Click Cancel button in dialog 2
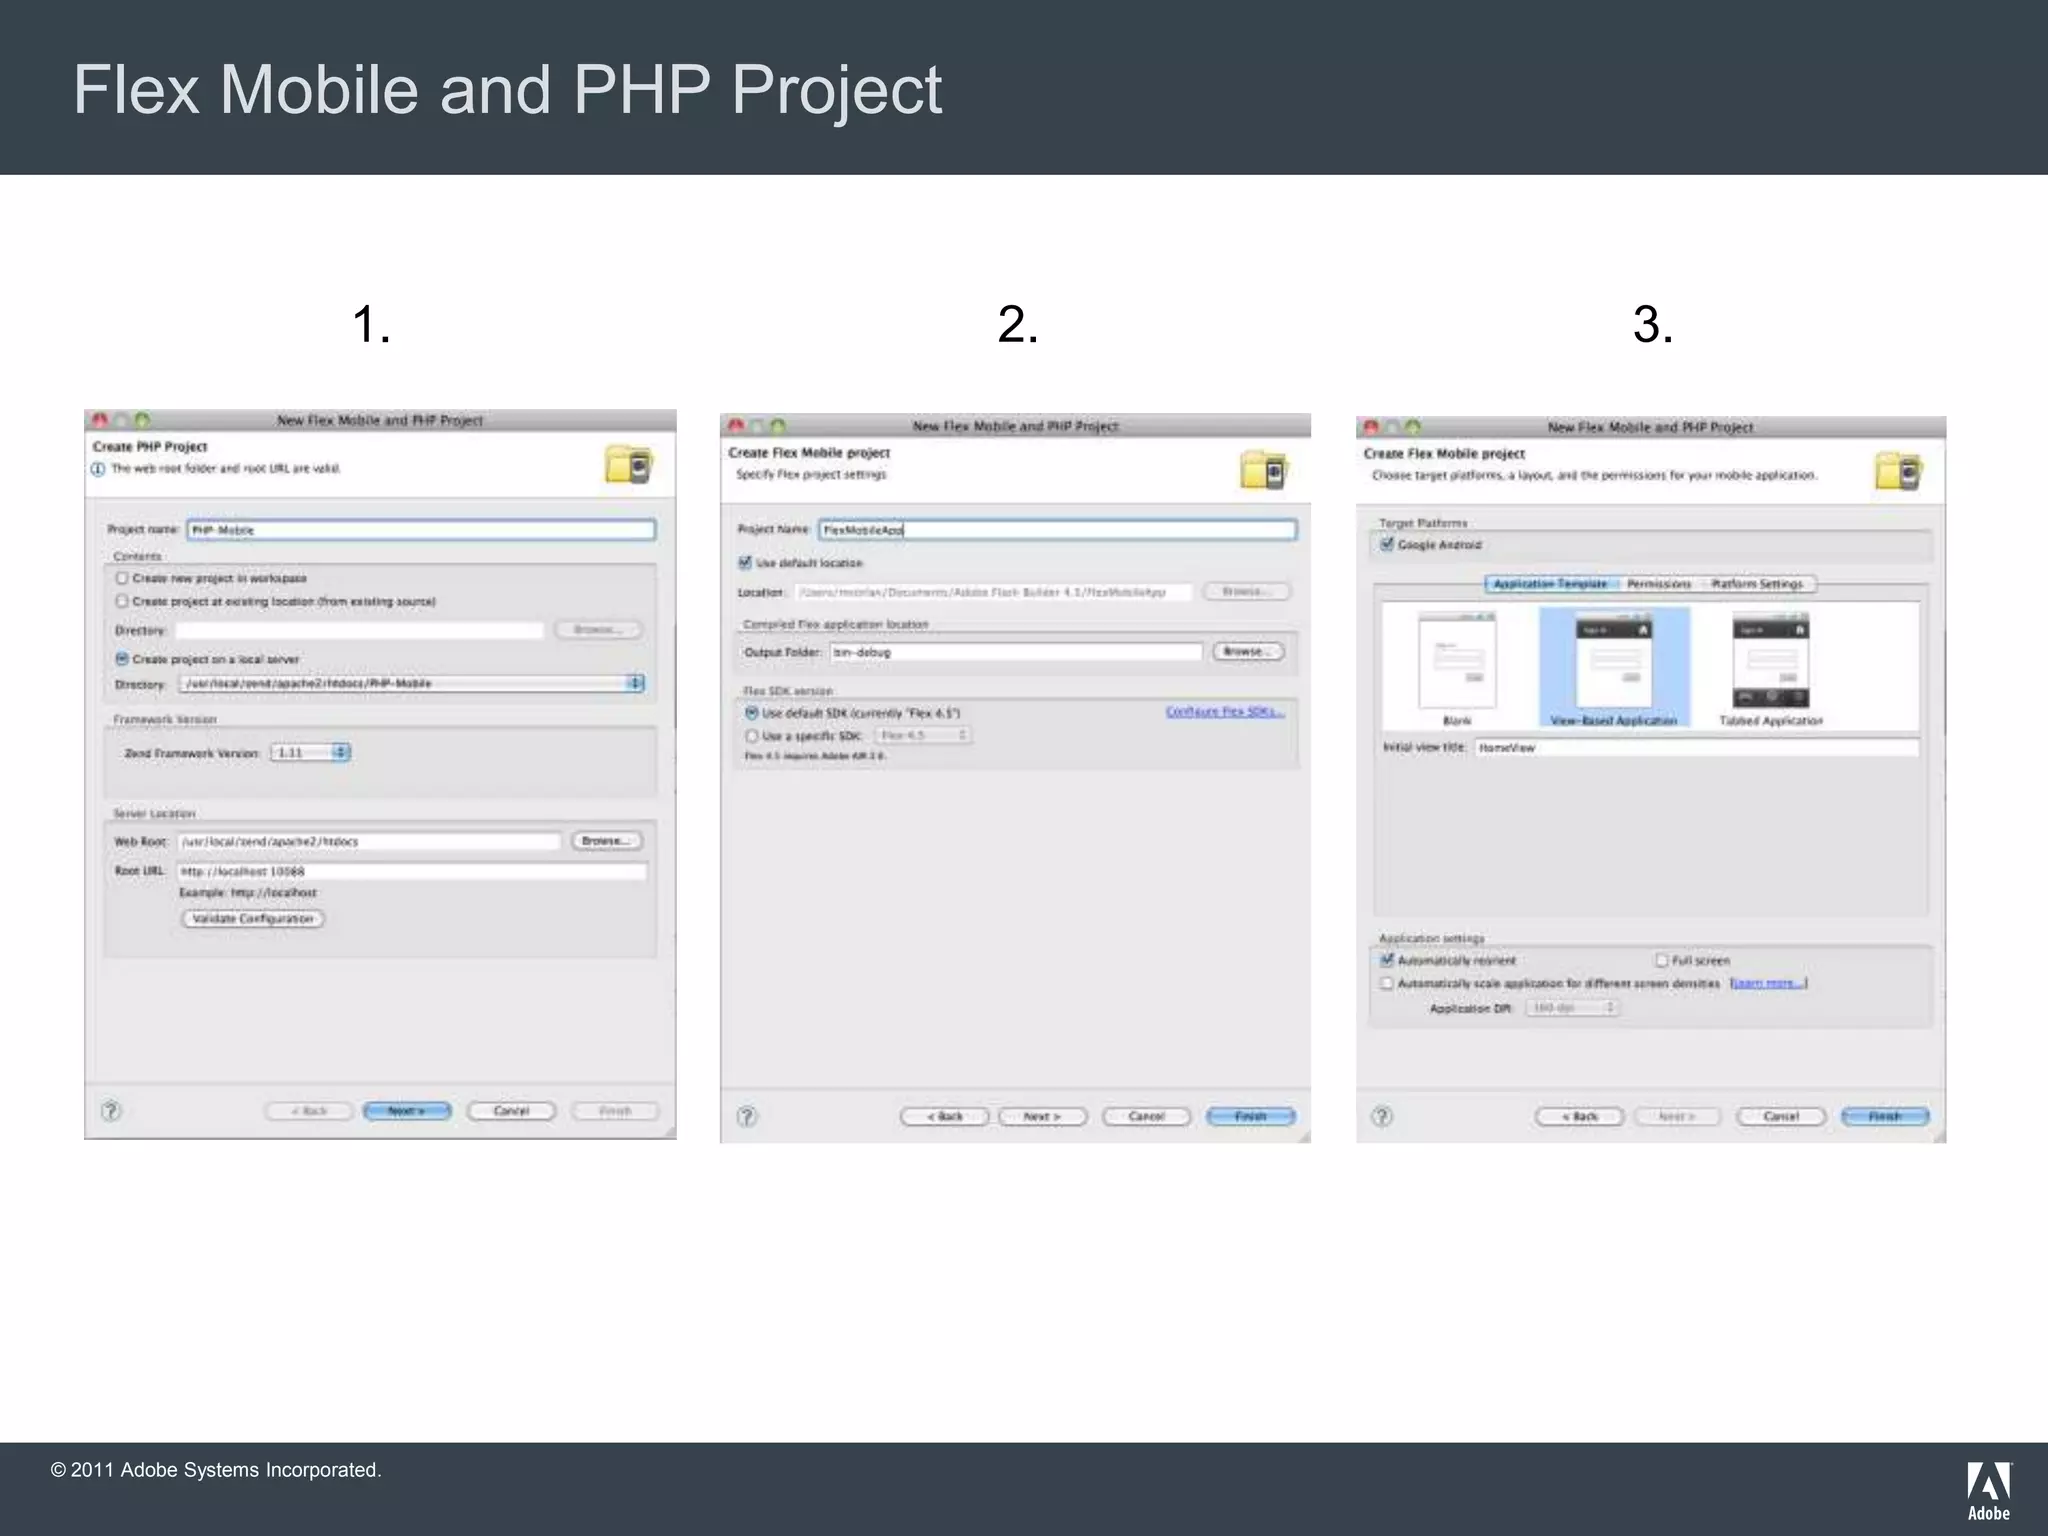2048x1536 pixels. click(1147, 1116)
